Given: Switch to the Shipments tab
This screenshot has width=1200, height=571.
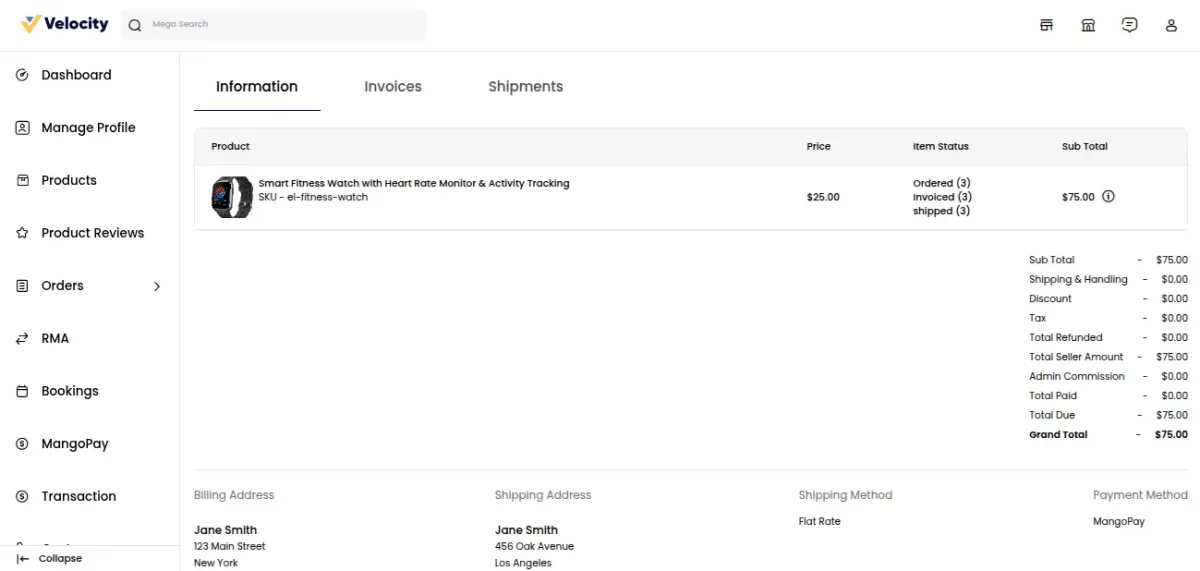Looking at the screenshot, I should 526,87.
